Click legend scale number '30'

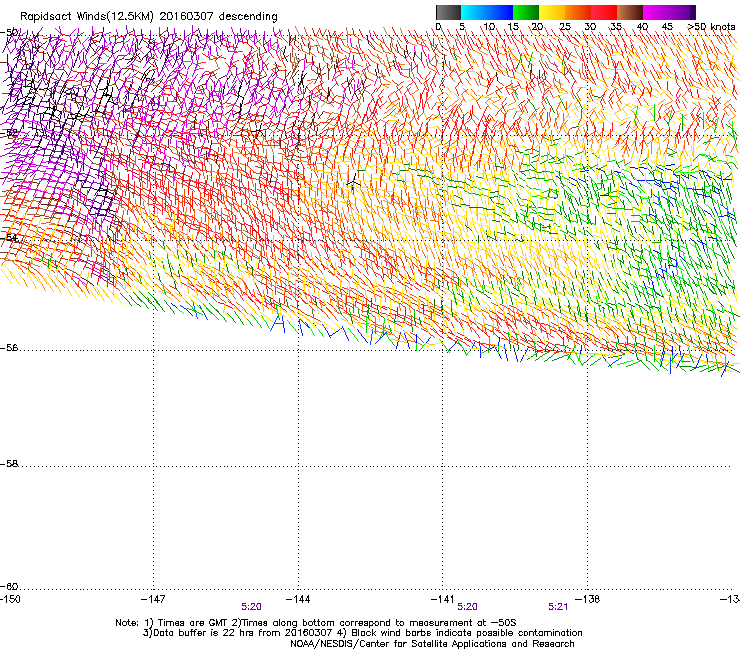click(590, 27)
